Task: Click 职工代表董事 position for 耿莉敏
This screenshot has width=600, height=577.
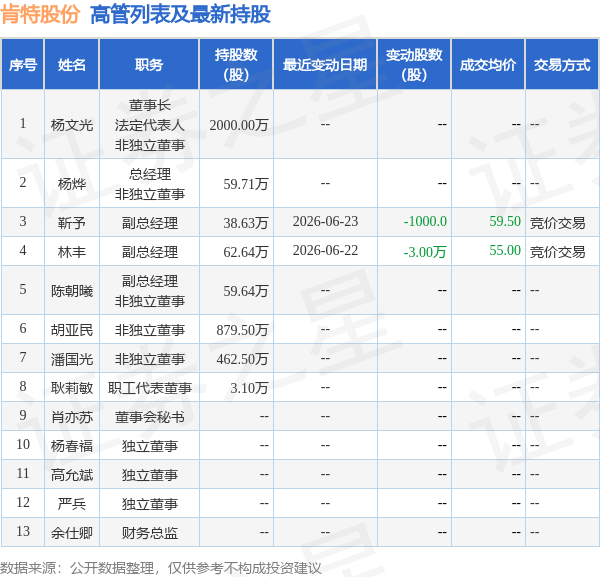Action: point(150,388)
